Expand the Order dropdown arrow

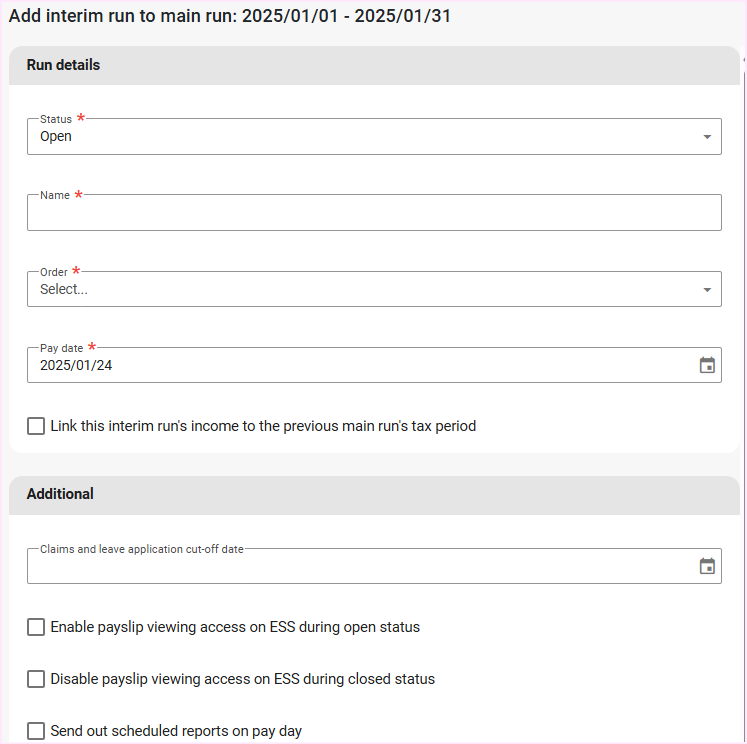707,290
